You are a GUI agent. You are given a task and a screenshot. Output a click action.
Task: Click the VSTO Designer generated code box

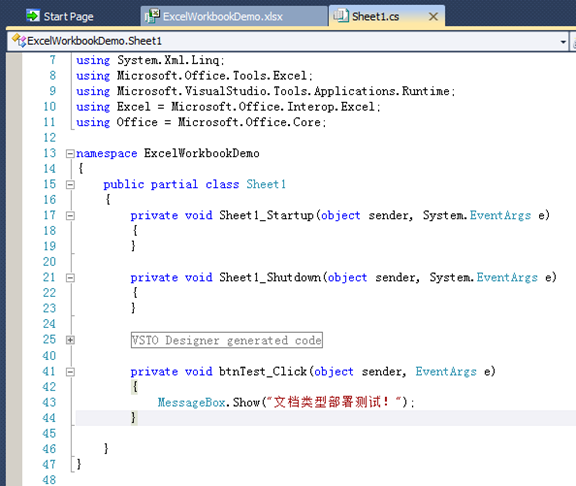pos(227,340)
